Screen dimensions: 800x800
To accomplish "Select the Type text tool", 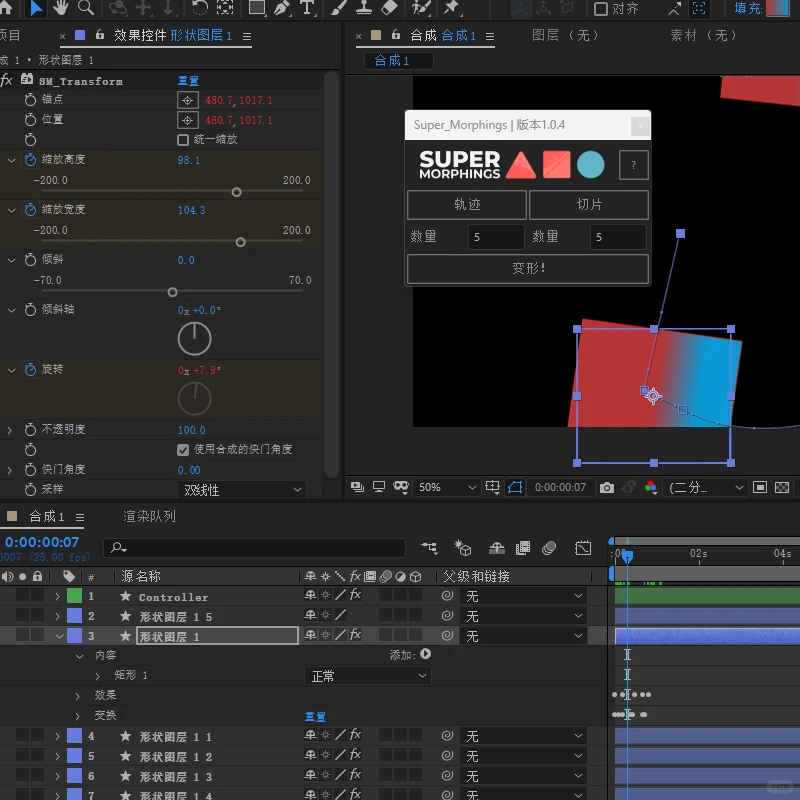I will click(x=307, y=8).
